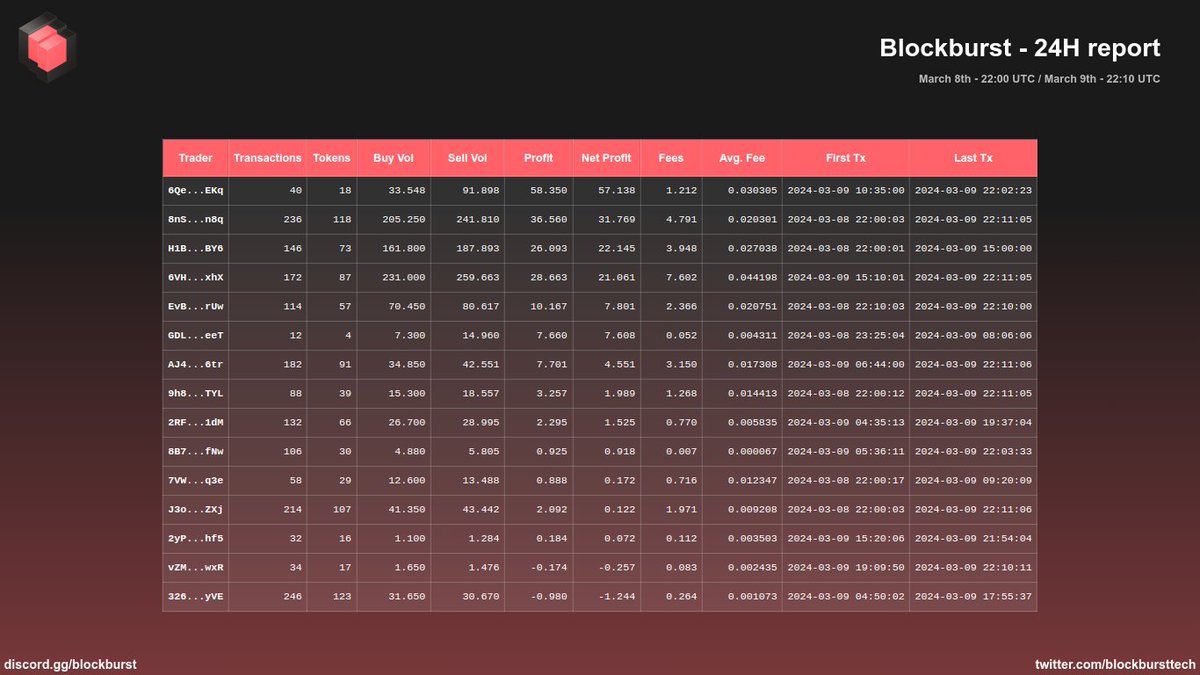Sort by the Sell Vol column header
This screenshot has height=675, width=1200.
tap(466, 157)
